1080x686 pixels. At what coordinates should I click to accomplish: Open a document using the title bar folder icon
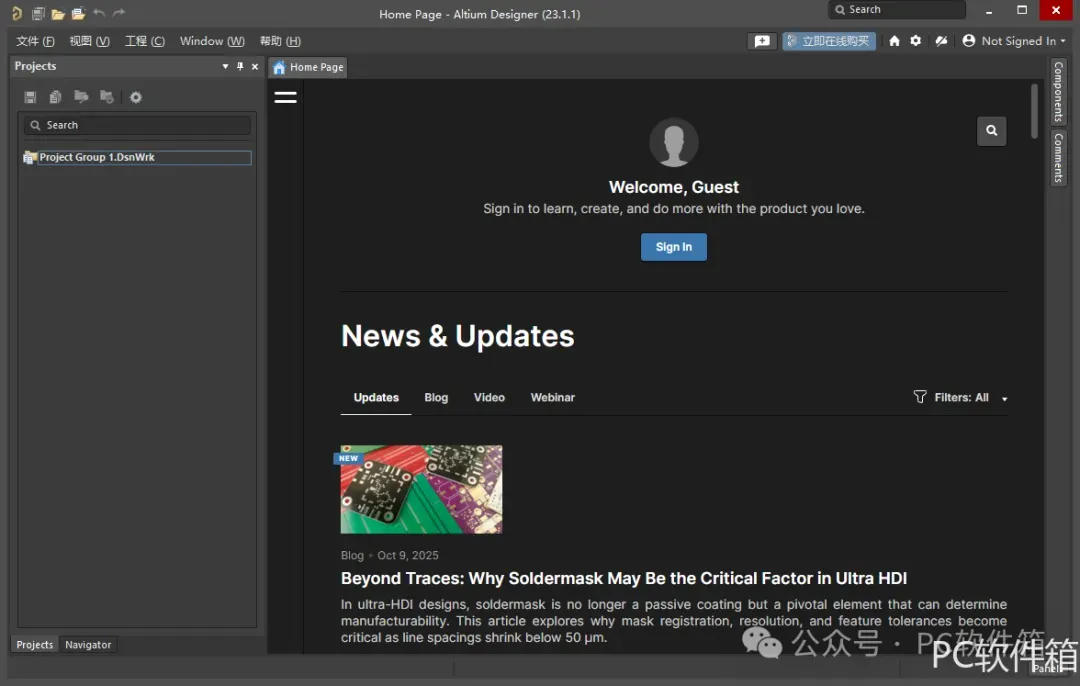coord(58,13)
